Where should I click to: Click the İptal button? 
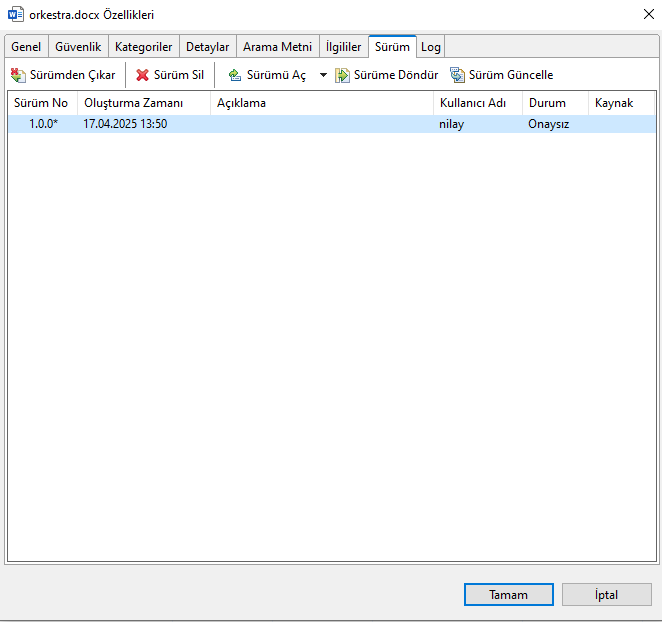point(607,594)
